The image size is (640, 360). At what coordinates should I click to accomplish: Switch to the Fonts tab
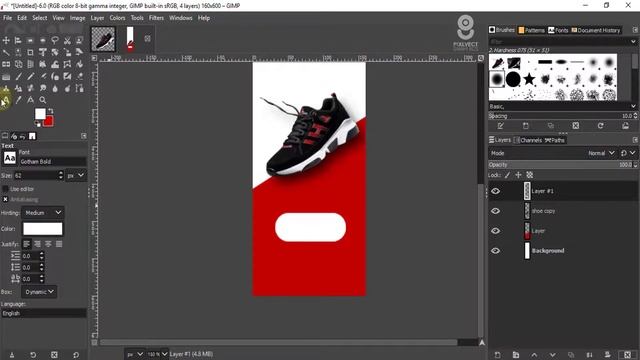[x=558, y=30]
